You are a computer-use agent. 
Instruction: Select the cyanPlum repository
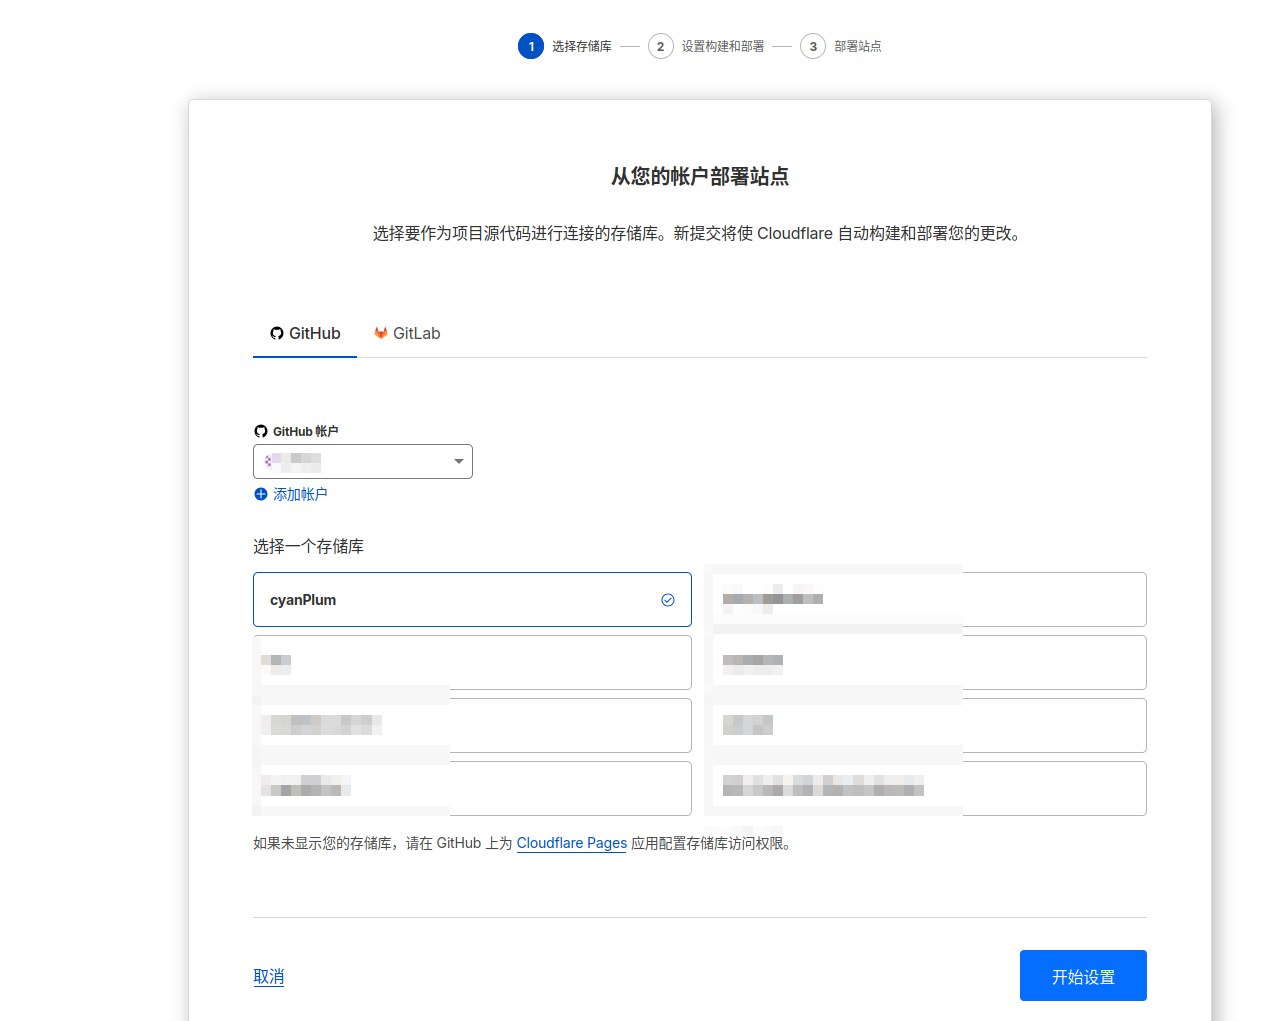pyautogui.click(x=472, y=599)
